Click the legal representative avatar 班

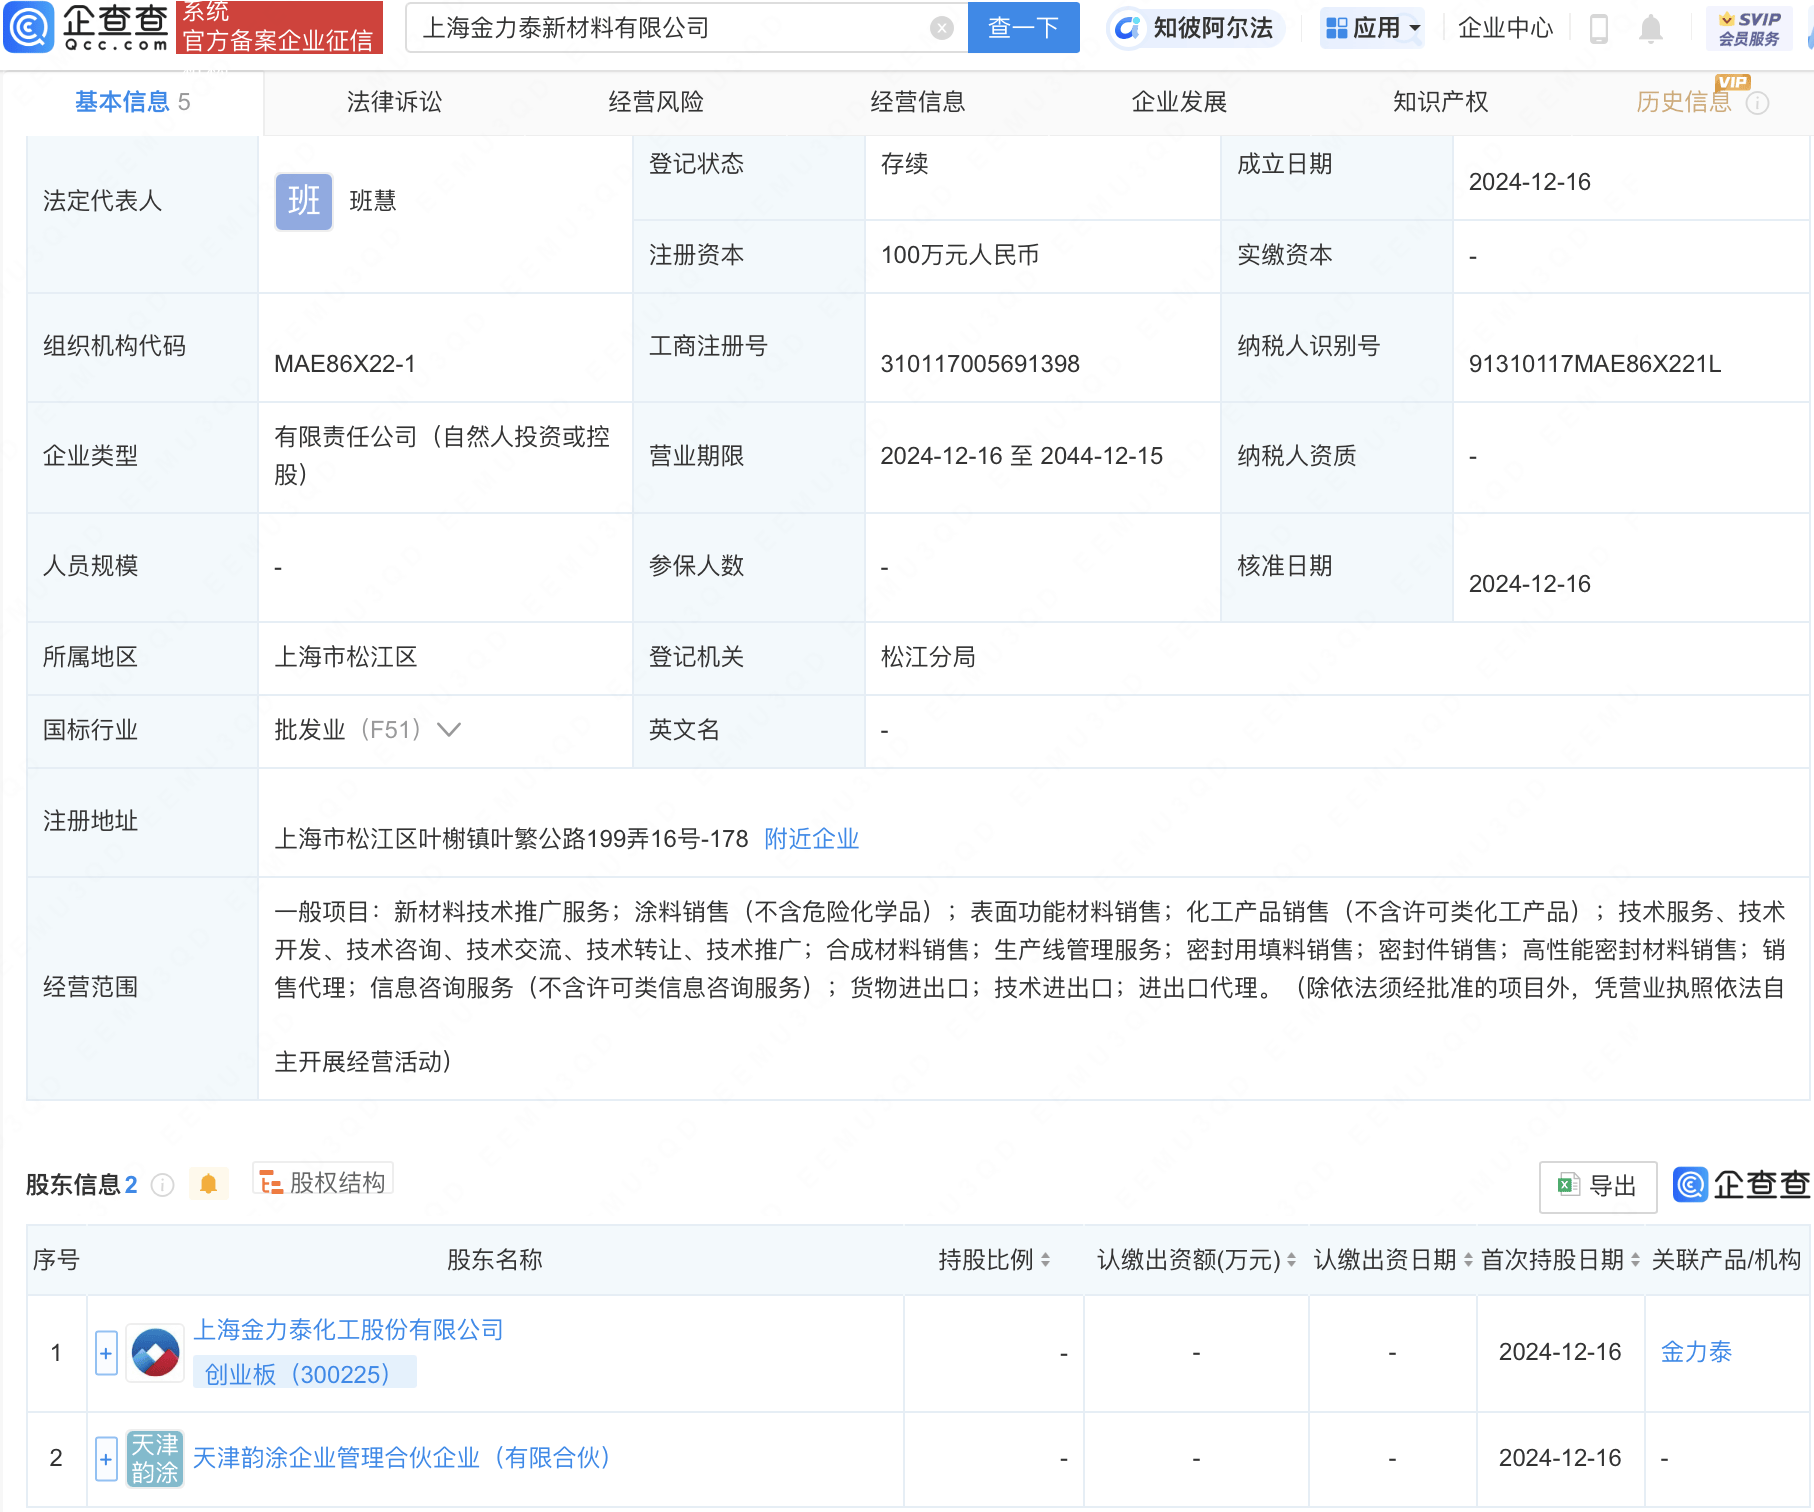[303, 201]
